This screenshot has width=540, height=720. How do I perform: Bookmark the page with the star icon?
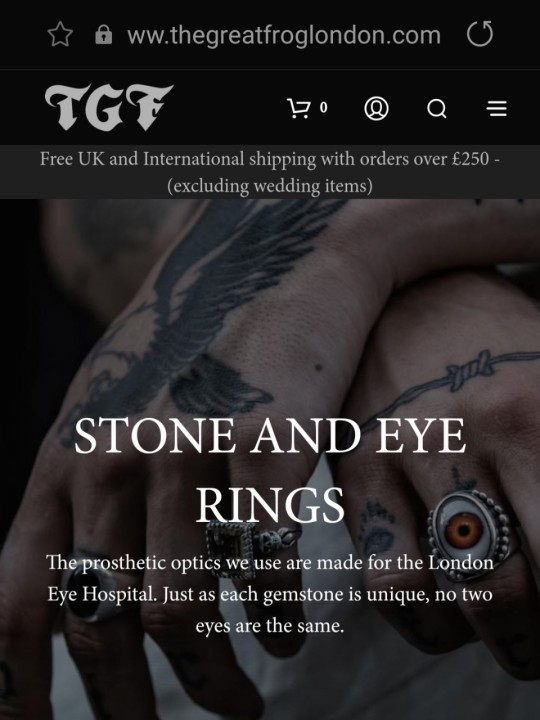pyautogui.click(x=60, y=35)
